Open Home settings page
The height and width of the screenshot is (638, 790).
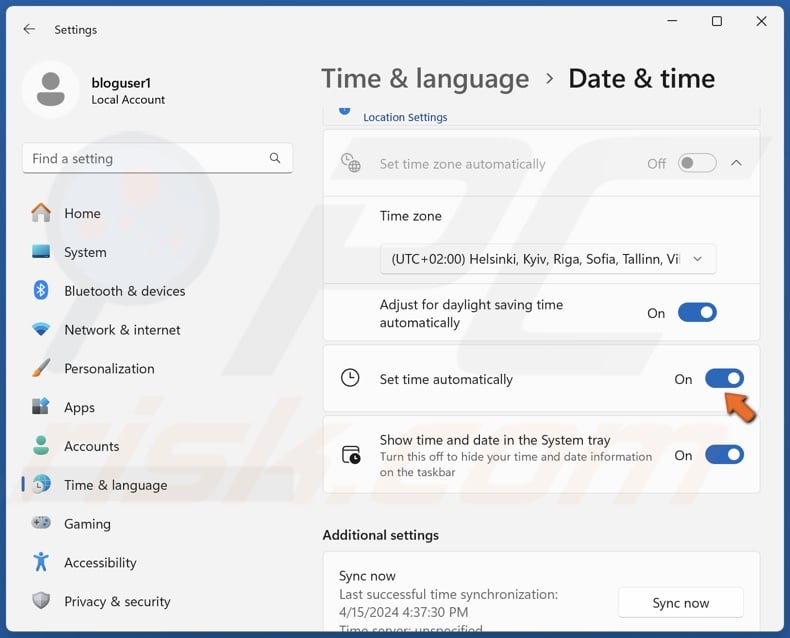click(x=82, y=213)
